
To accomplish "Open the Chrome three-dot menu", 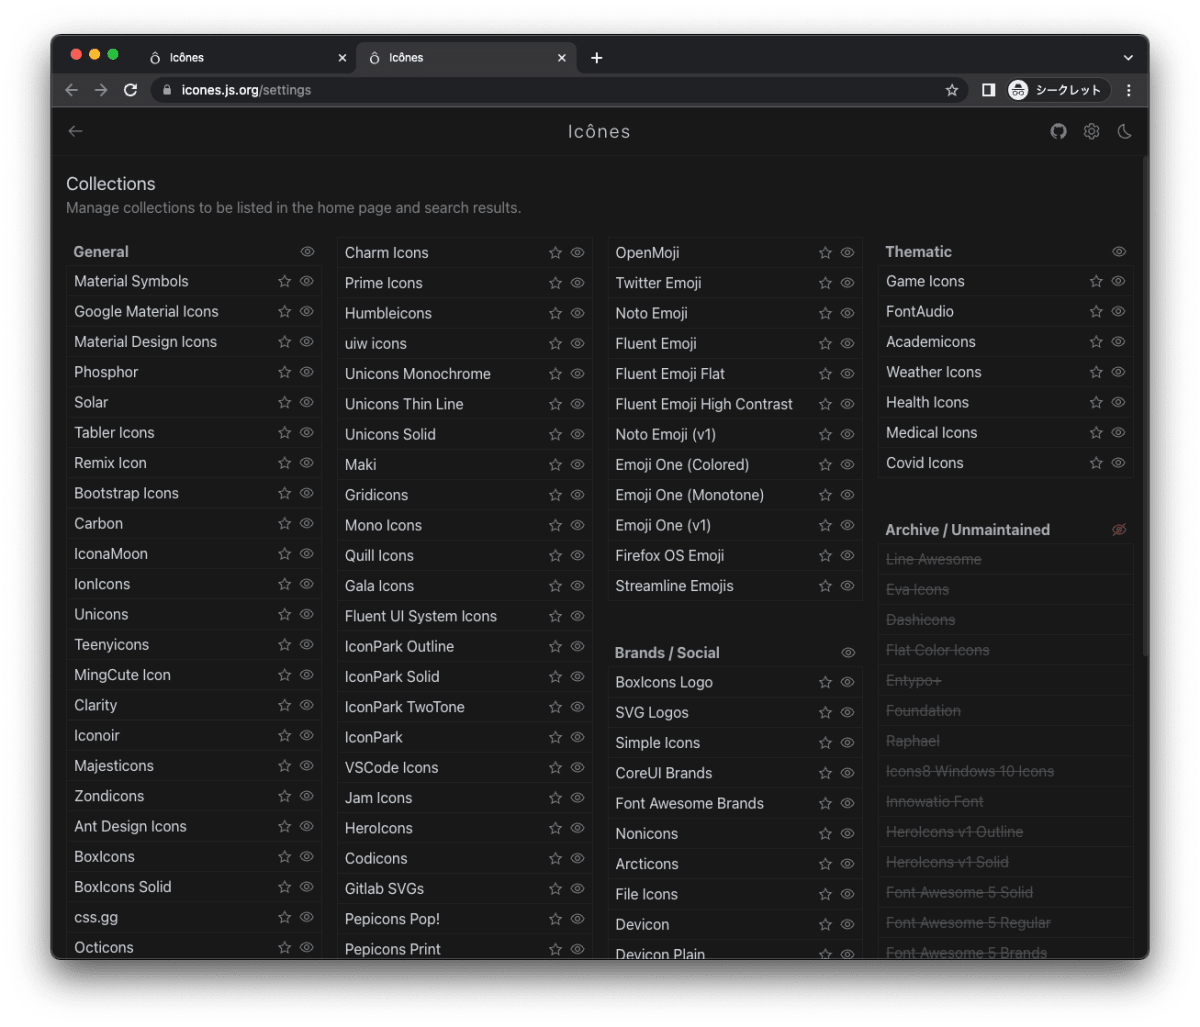I will click(x=1129, y=90).
